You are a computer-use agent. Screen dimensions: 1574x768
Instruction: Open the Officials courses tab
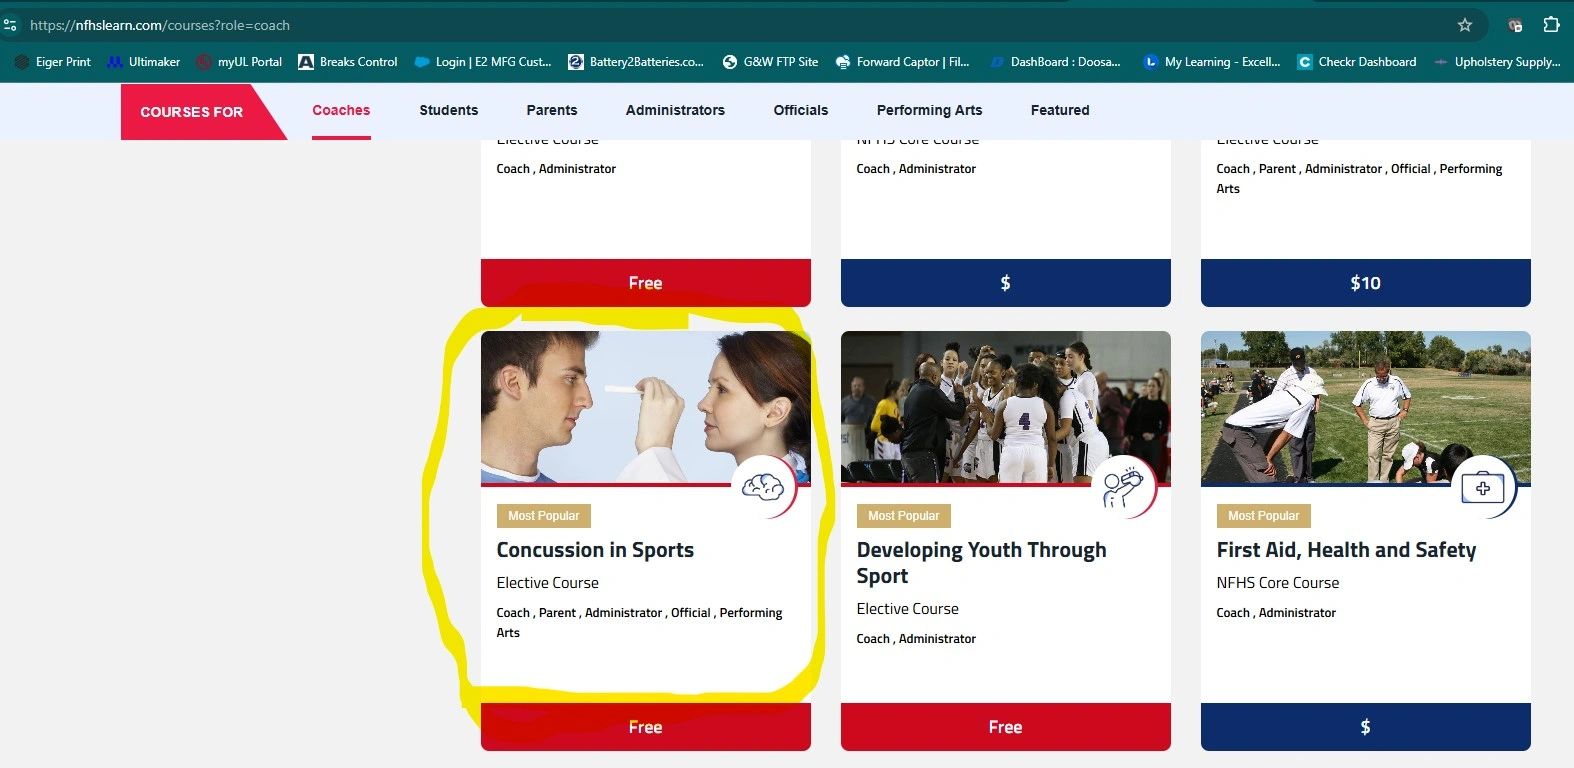(x=801, y=110)
